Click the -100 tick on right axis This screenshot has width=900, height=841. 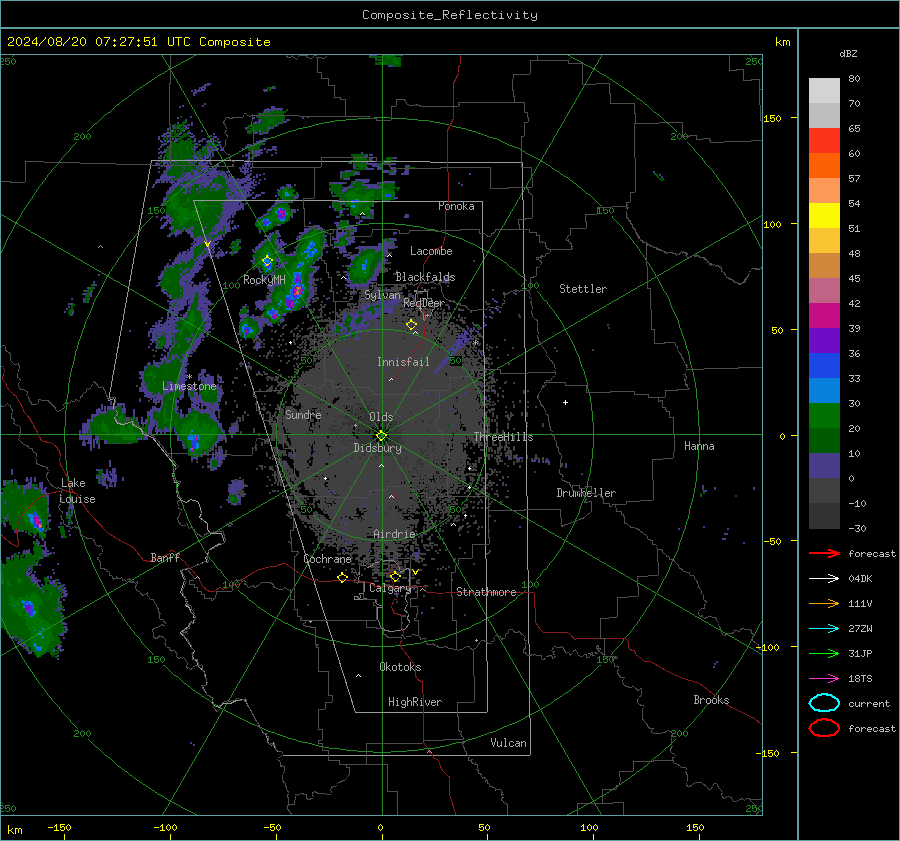coord(767,647)
